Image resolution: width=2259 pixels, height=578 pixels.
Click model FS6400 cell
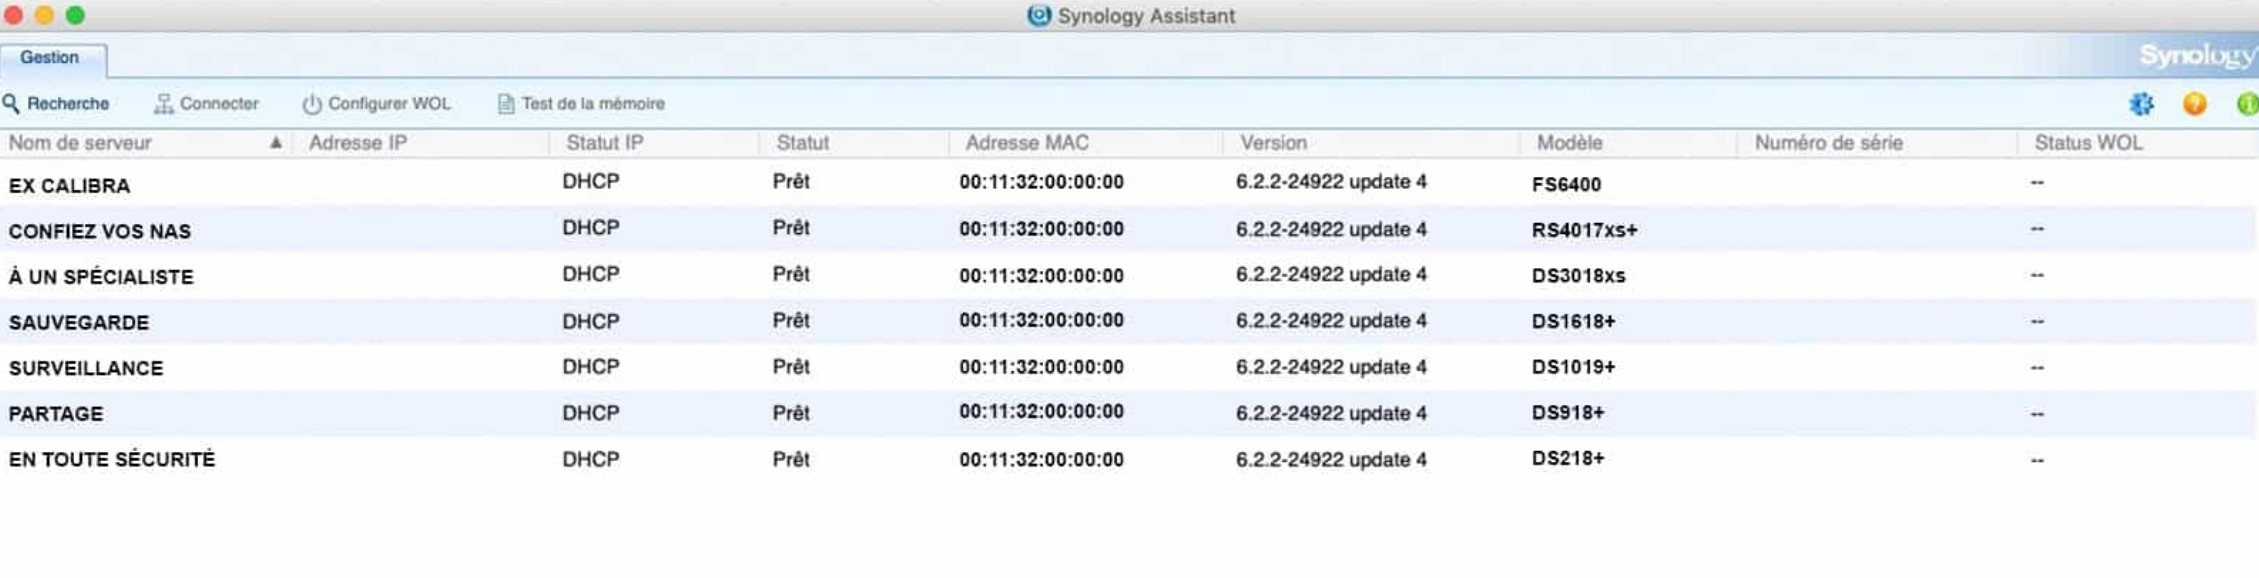(x=1566, y=185)
